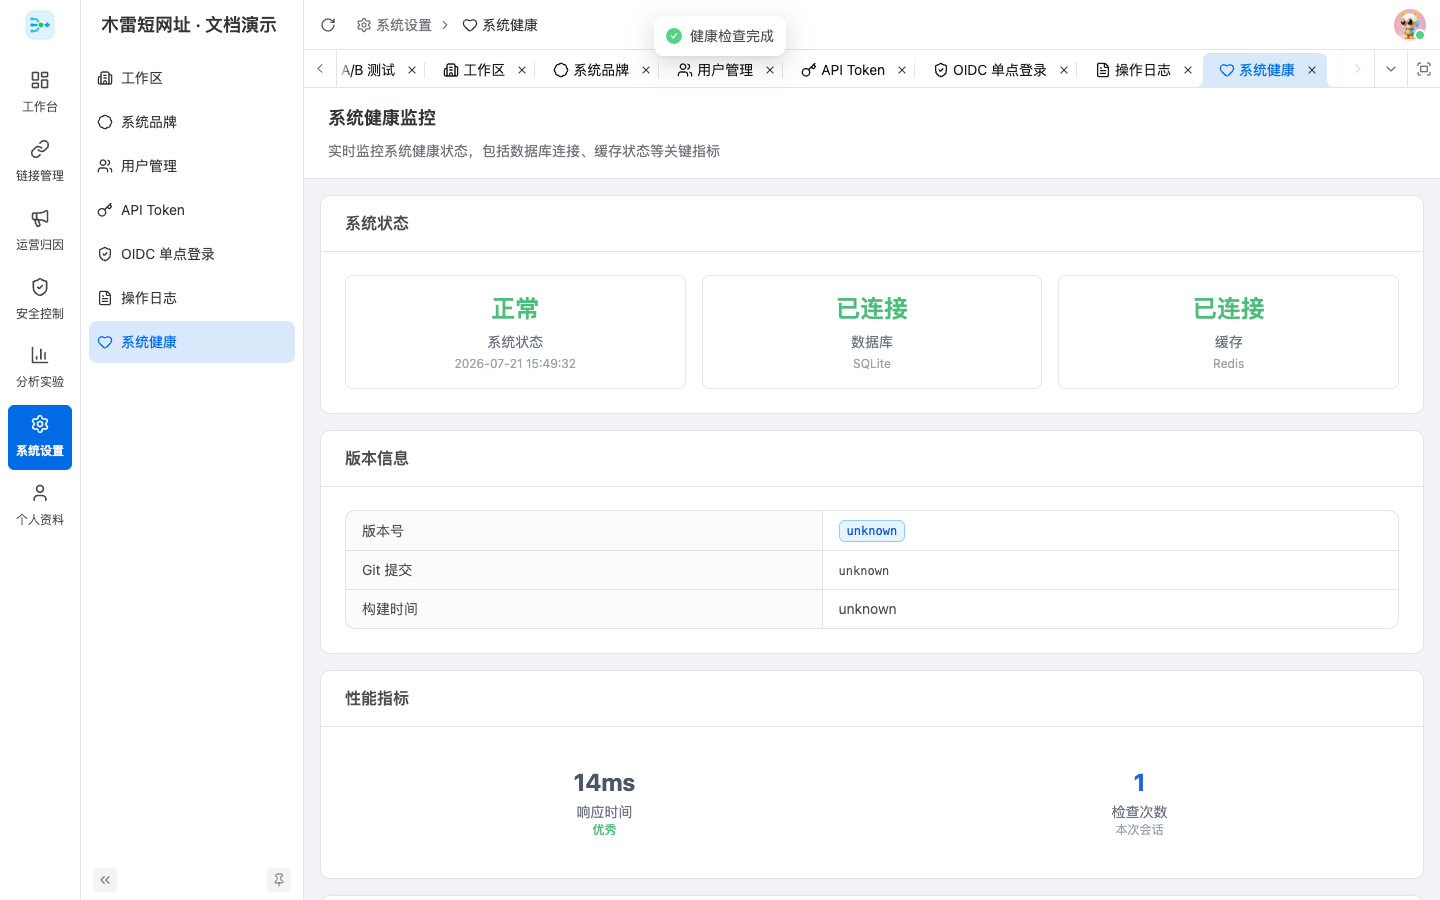Click the 木雷短网址 · 文档演示 title

tap(189, 25)
